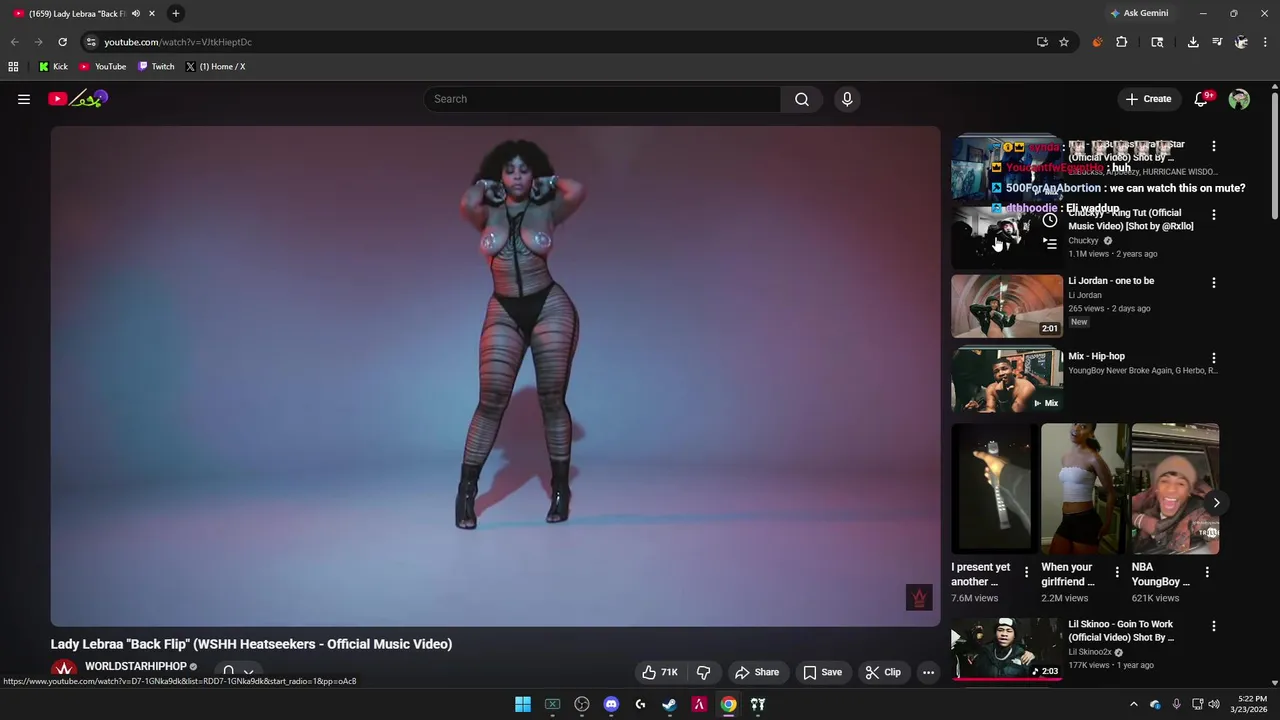Click Ask Gemini button
Image resolution: width=1280 pixels, height=720 pixels.
tap(1139, 13)
